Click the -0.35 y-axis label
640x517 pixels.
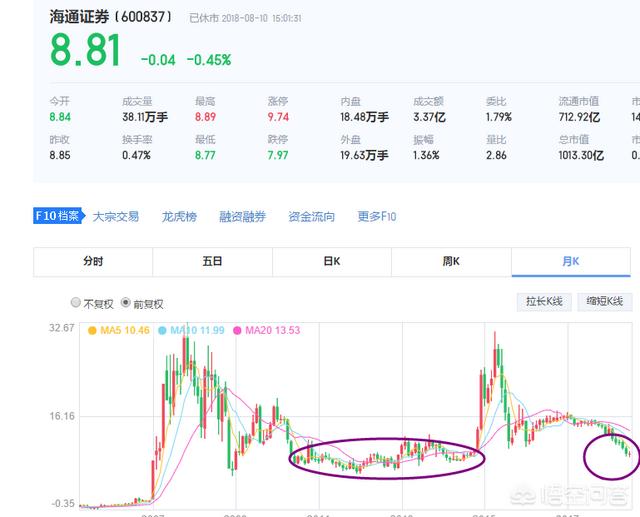63,504
